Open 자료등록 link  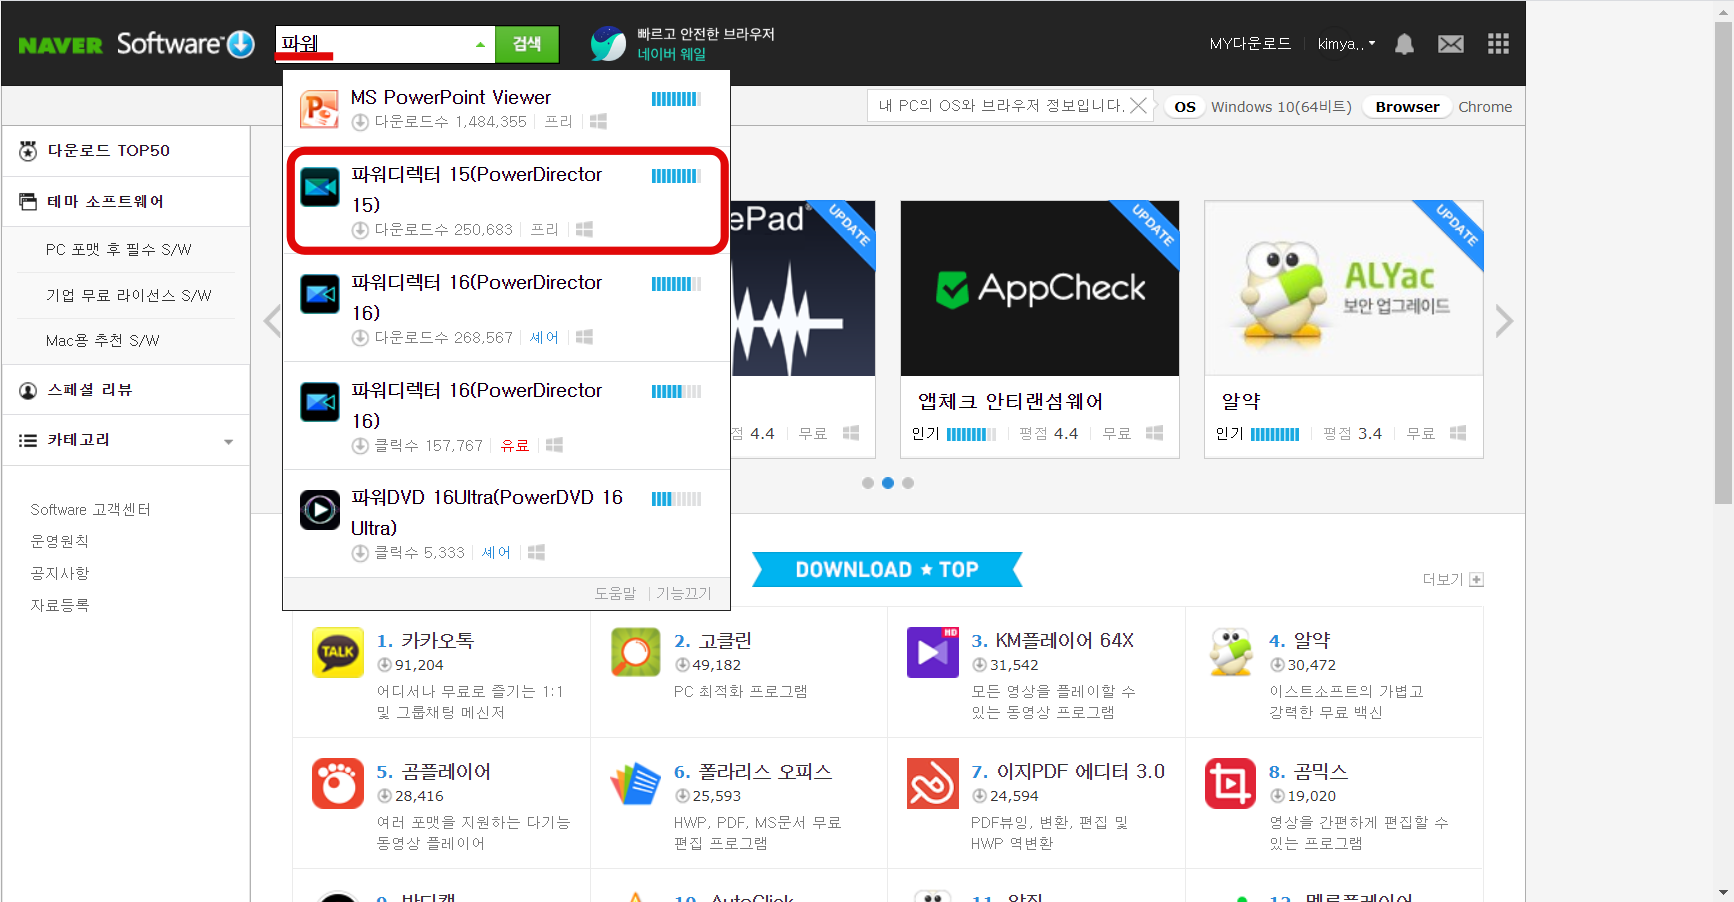click(60, 606)
